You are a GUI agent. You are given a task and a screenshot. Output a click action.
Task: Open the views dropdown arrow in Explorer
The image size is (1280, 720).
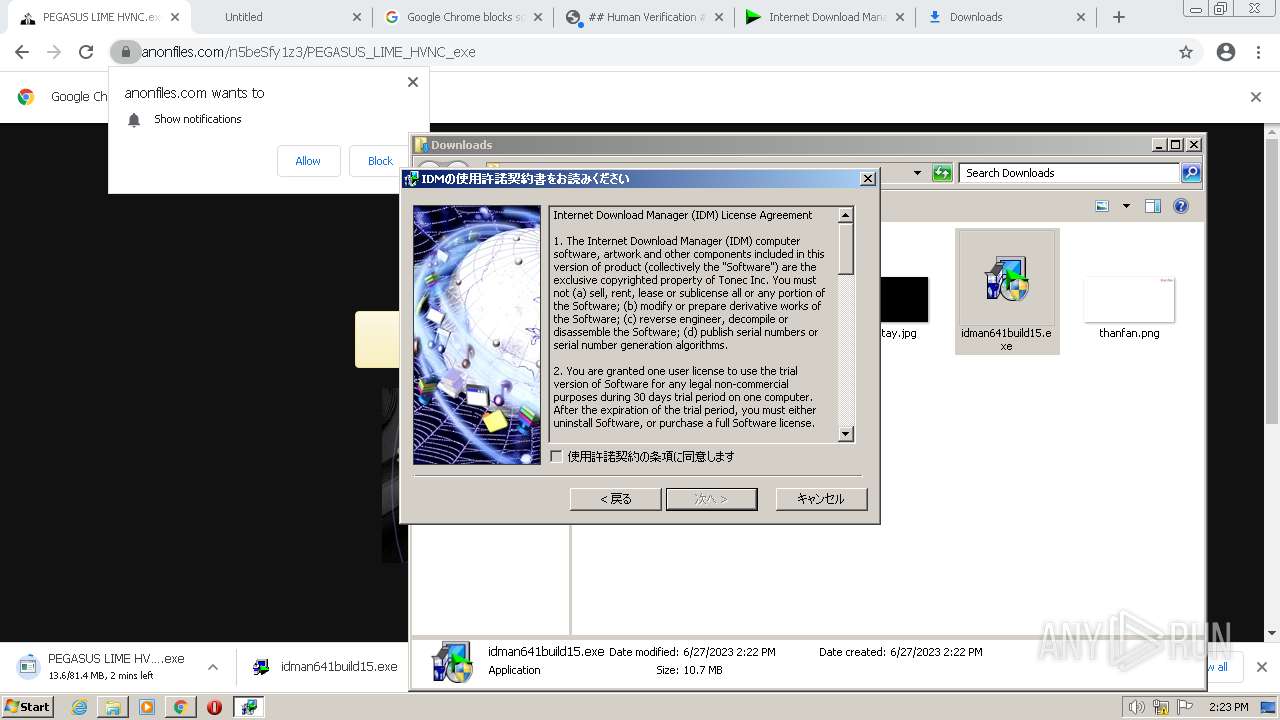point(1126,206)
